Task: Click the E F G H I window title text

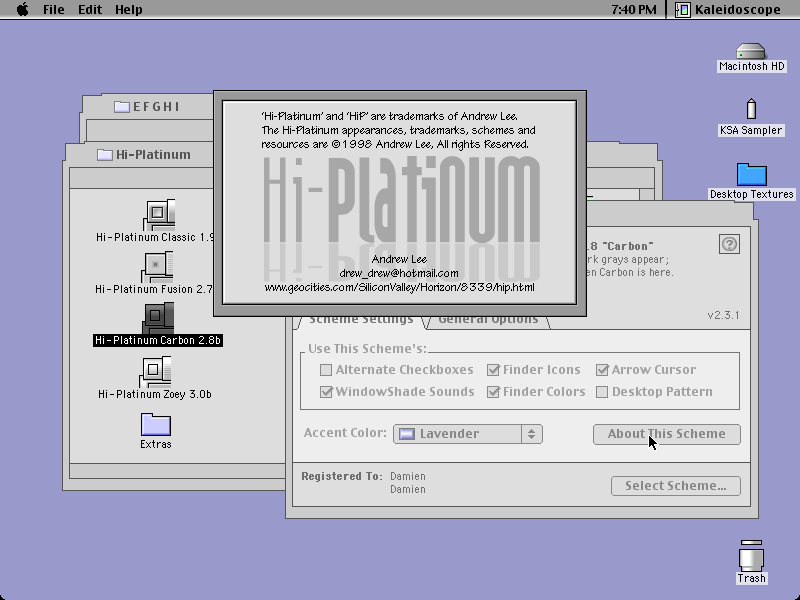Action: [156, 107]
